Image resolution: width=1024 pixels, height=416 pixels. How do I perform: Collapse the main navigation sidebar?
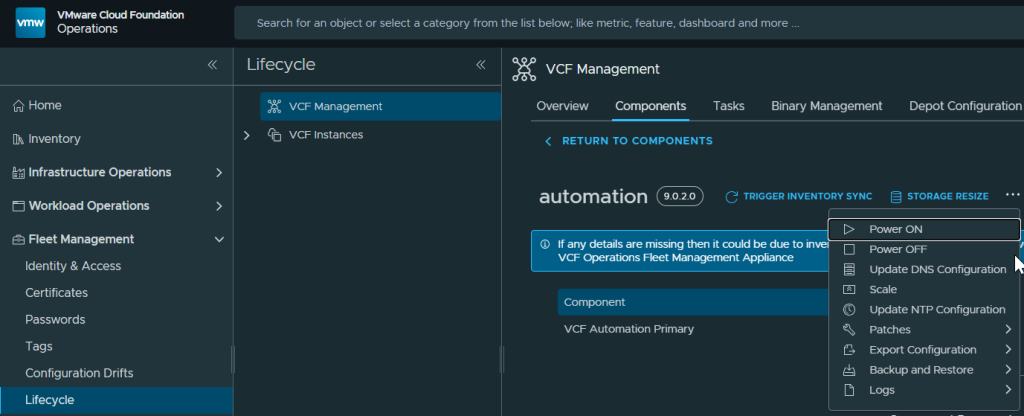pyautogui.click(x=212, y=65)
